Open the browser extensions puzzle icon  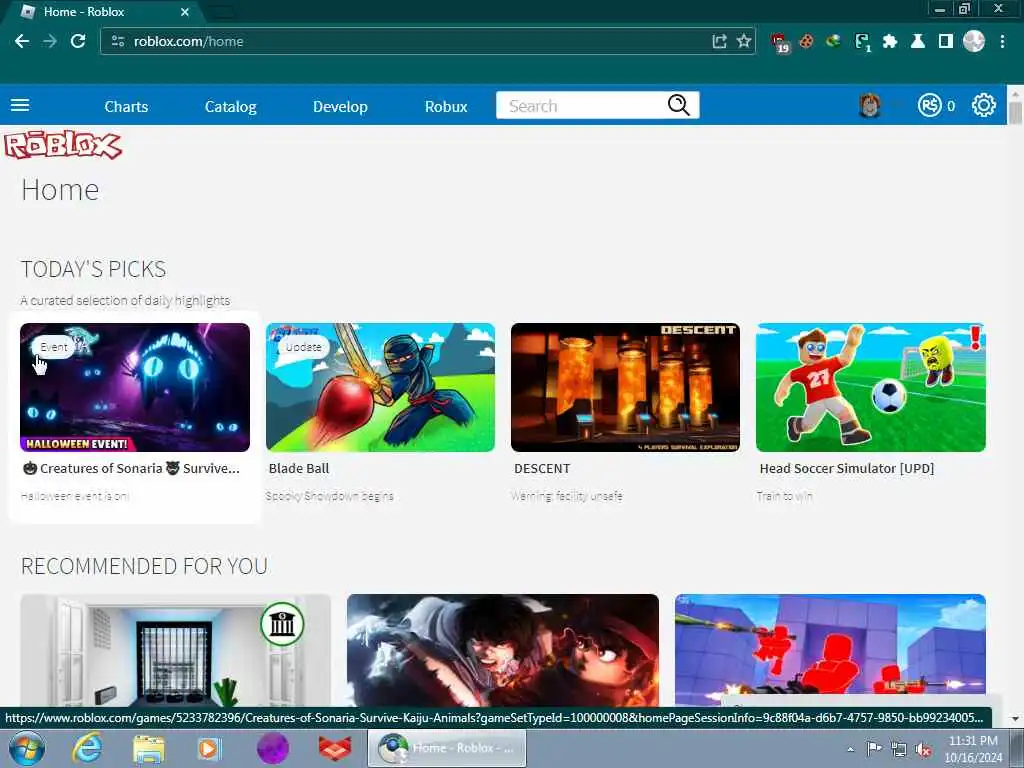(x=889, y=41)
